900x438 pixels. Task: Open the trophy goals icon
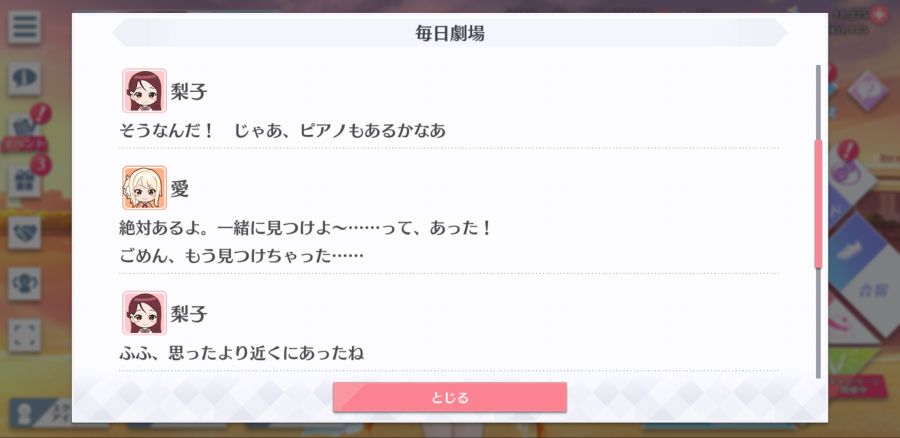pos(25,284)
